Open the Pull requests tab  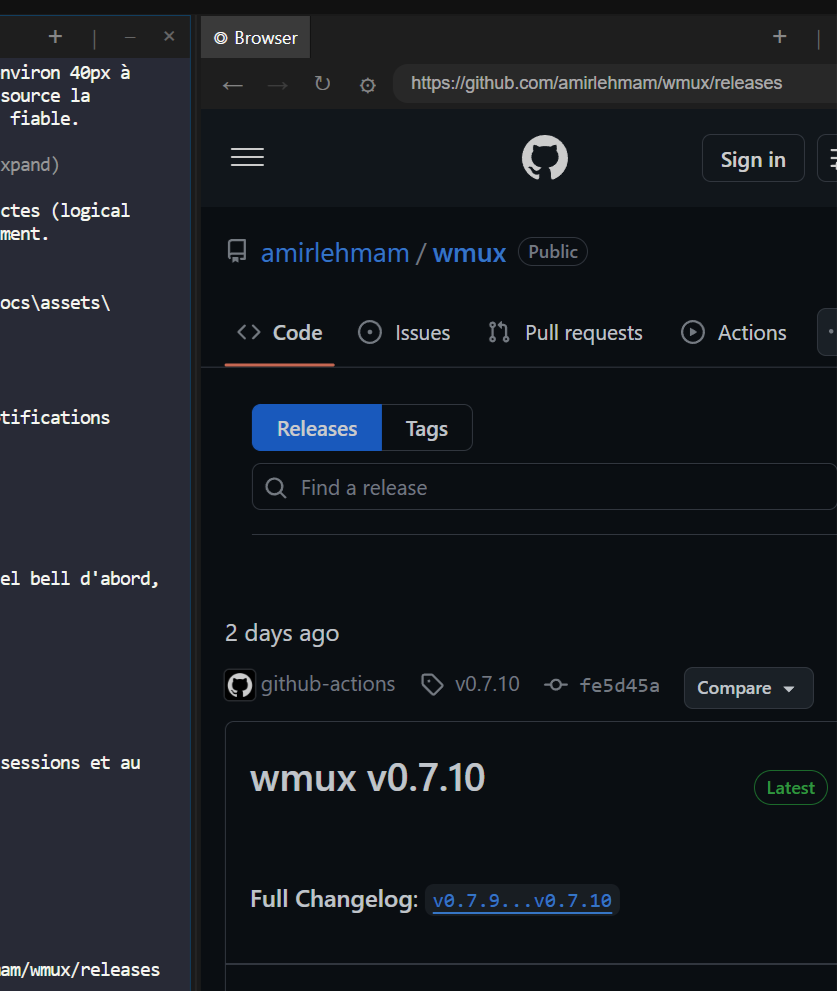point(565,332)
